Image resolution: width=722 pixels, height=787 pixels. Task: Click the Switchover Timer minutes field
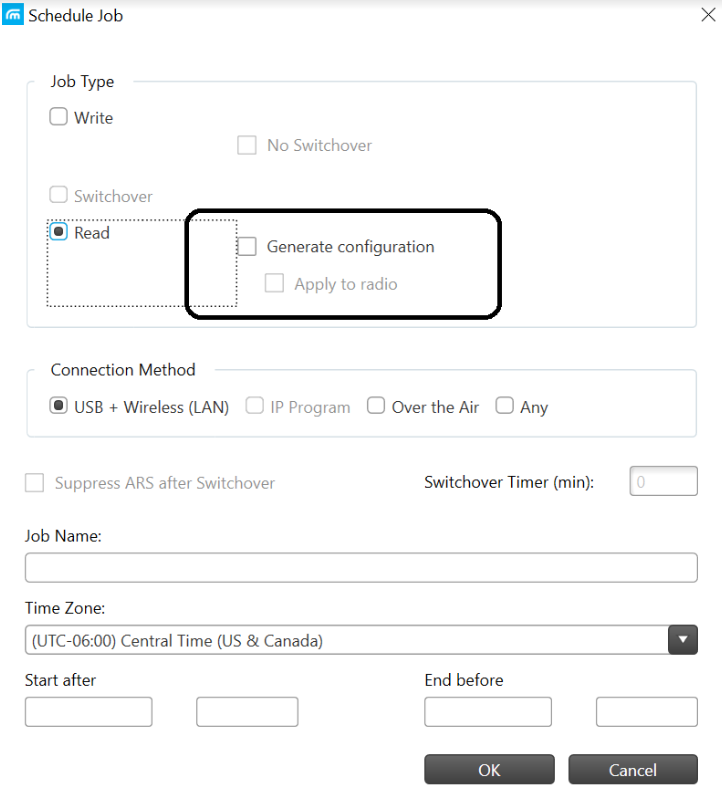(663, 481)
